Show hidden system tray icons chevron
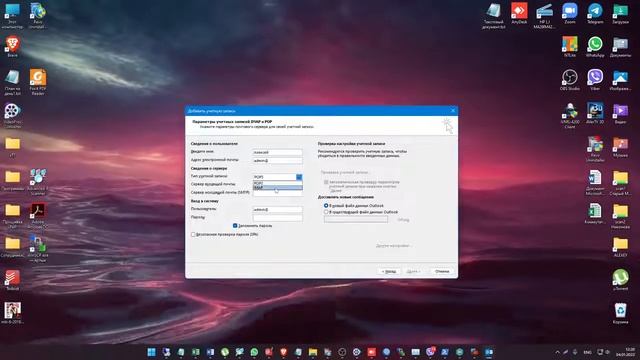Screen dimensions: 640x360 (x=558, y=352)
